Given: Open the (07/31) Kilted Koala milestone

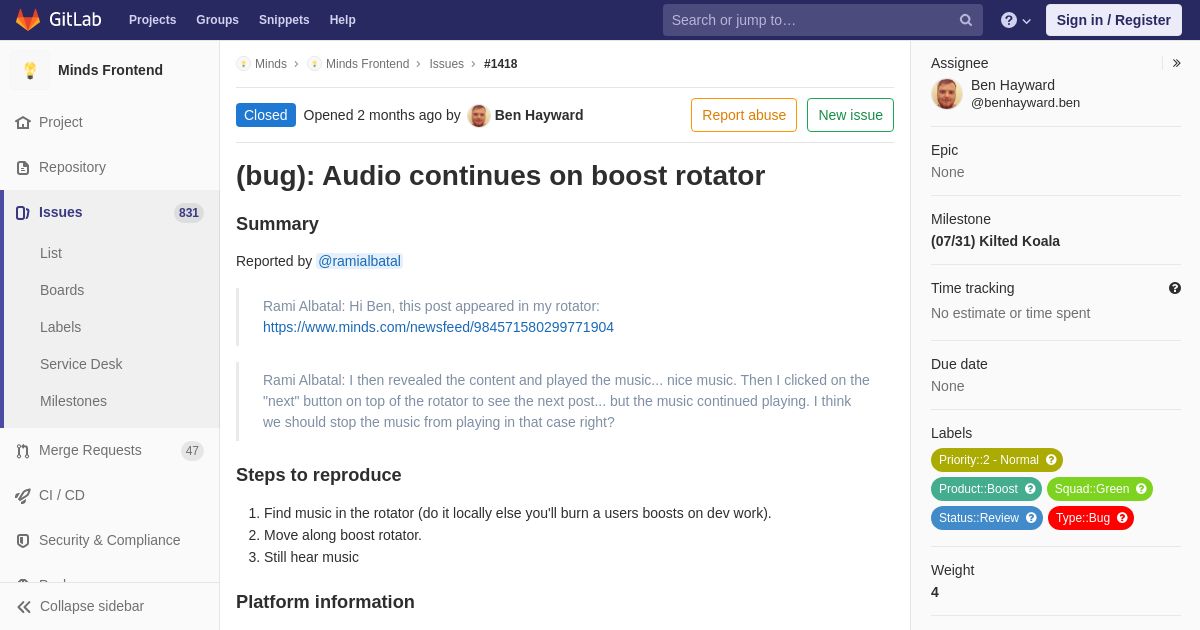Looking at the screenshot, I should tap(995, 241).
